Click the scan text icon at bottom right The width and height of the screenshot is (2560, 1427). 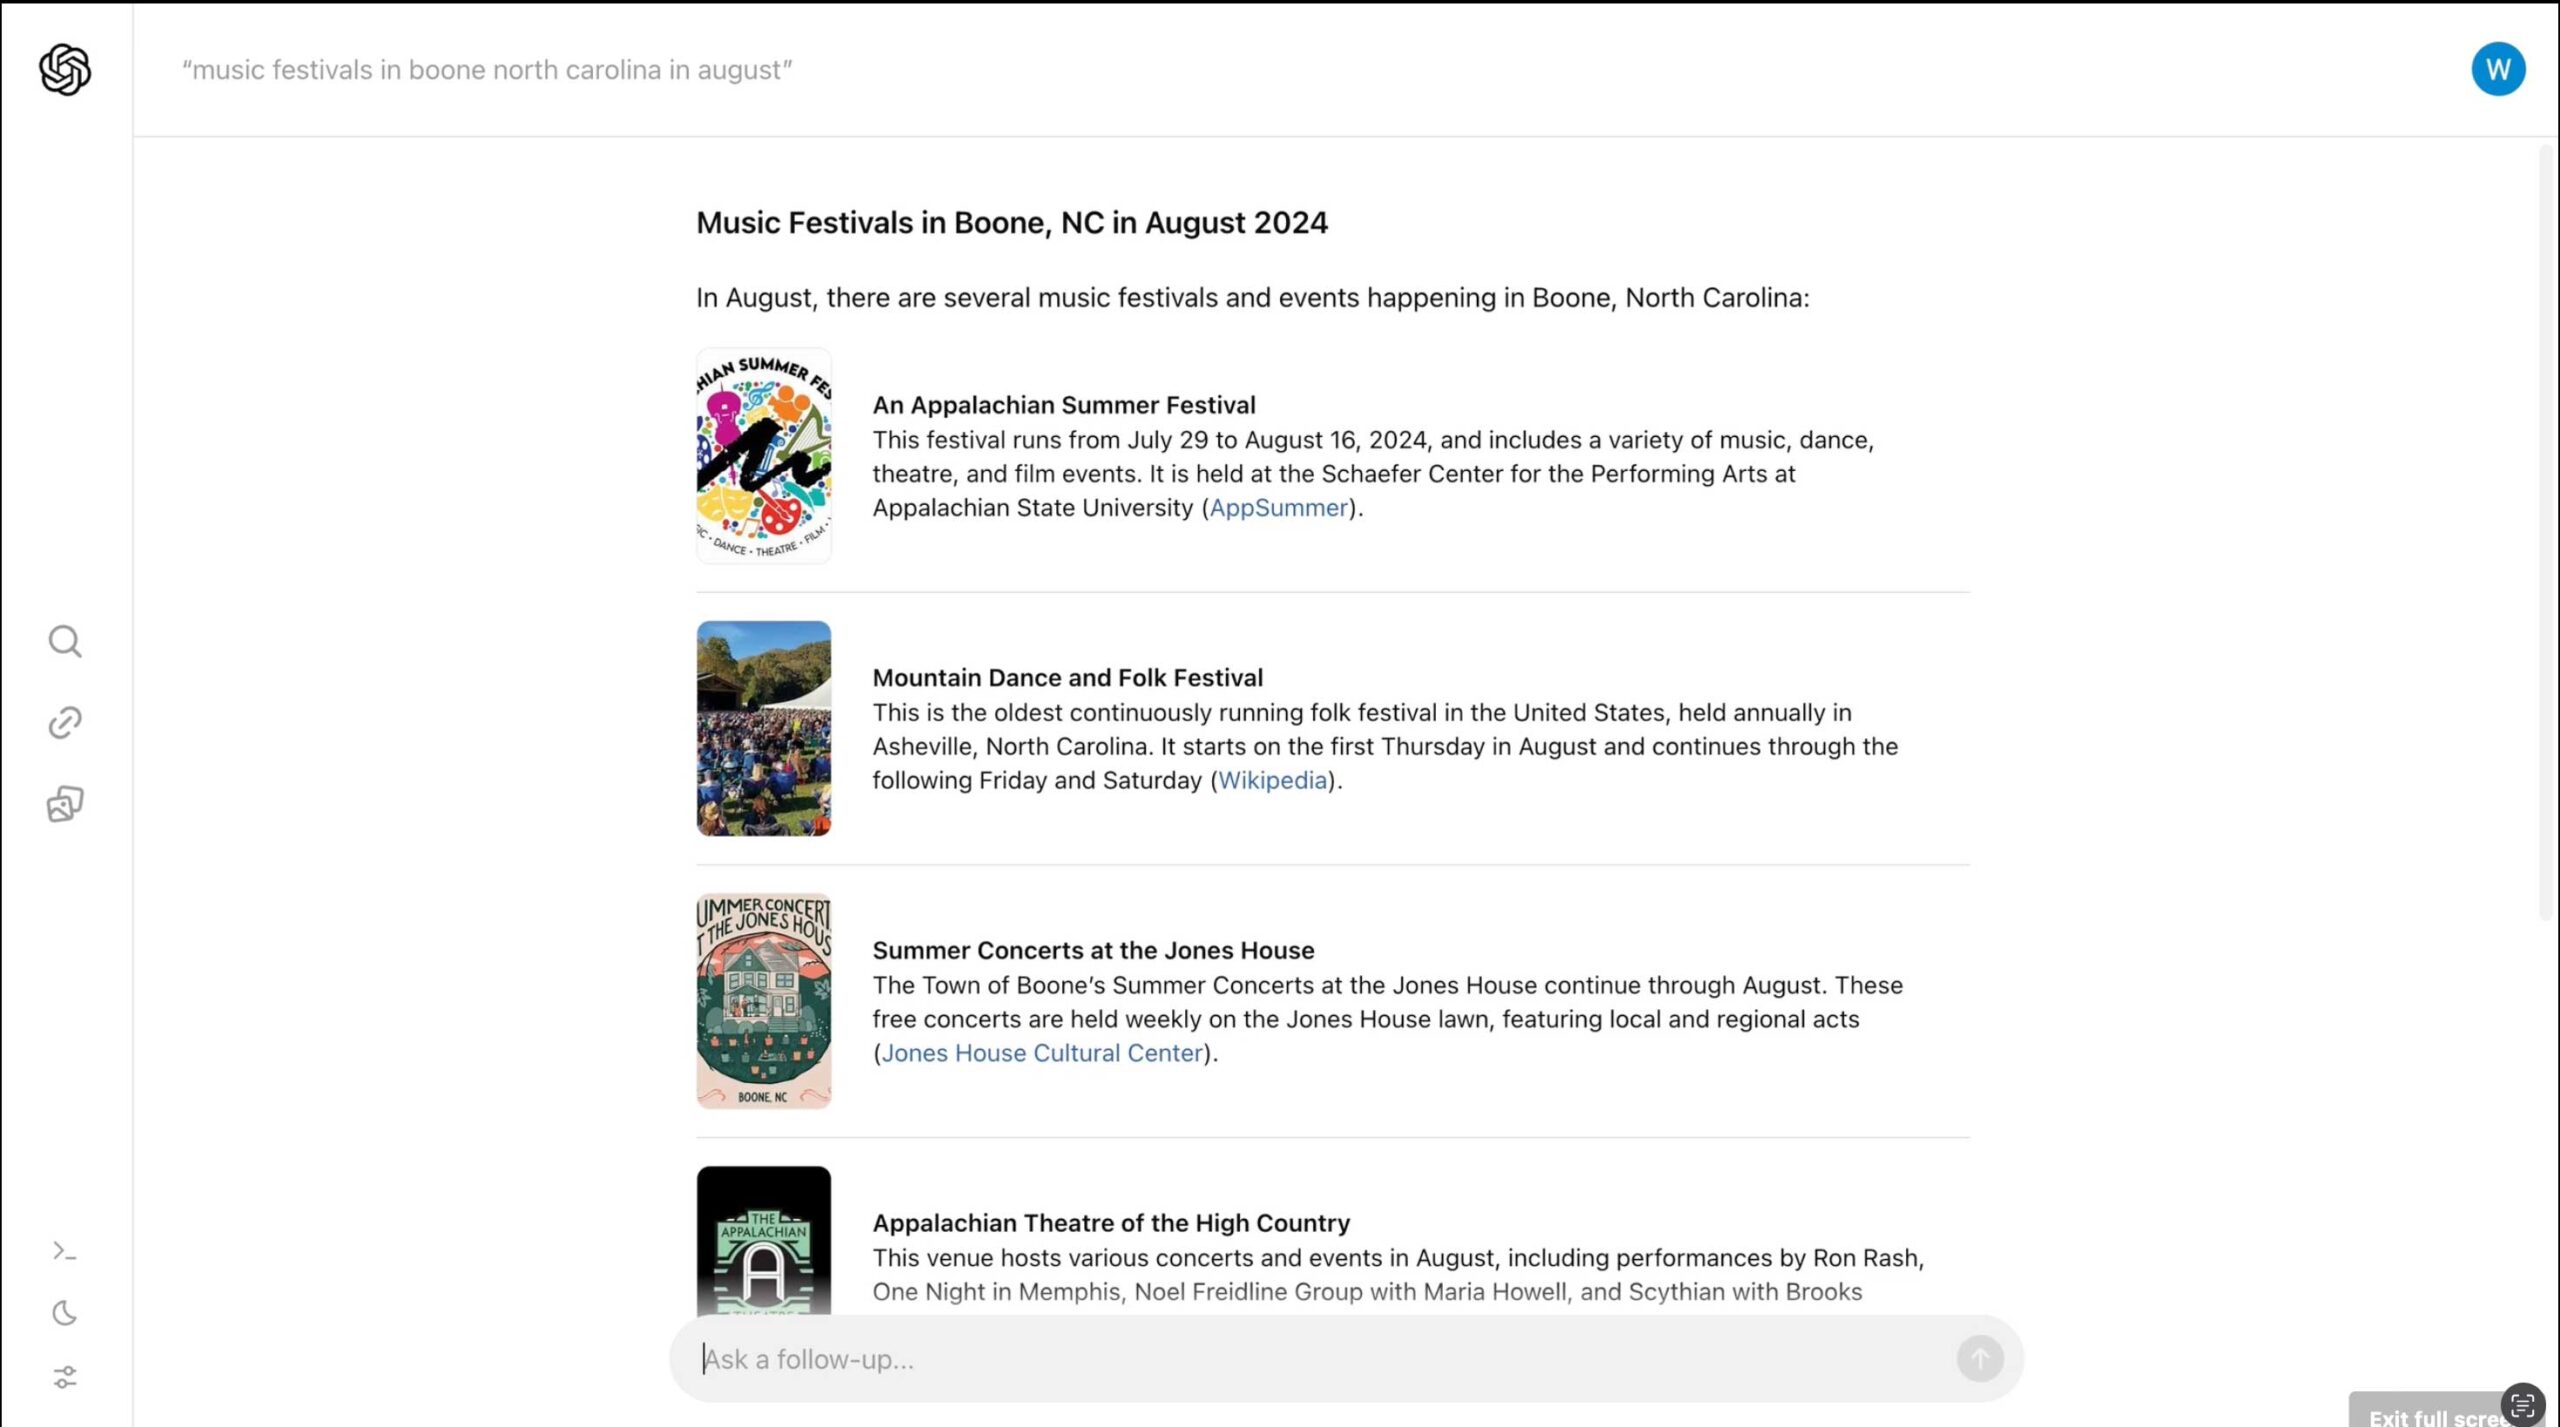[x=2521, y=1404]
